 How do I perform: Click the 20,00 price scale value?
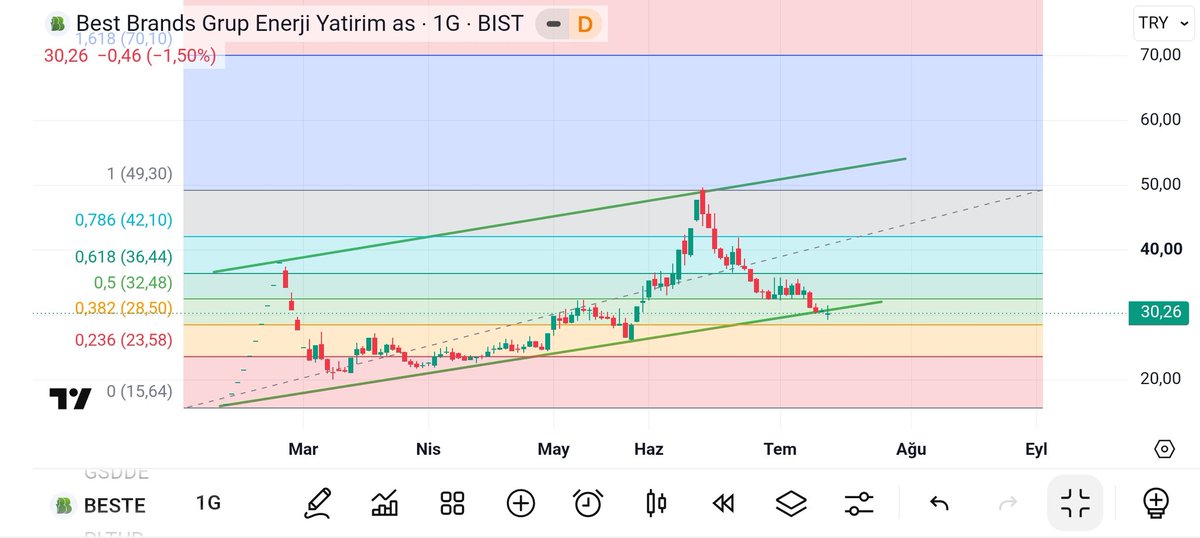pyautogui.click(x=1159, y=378)
